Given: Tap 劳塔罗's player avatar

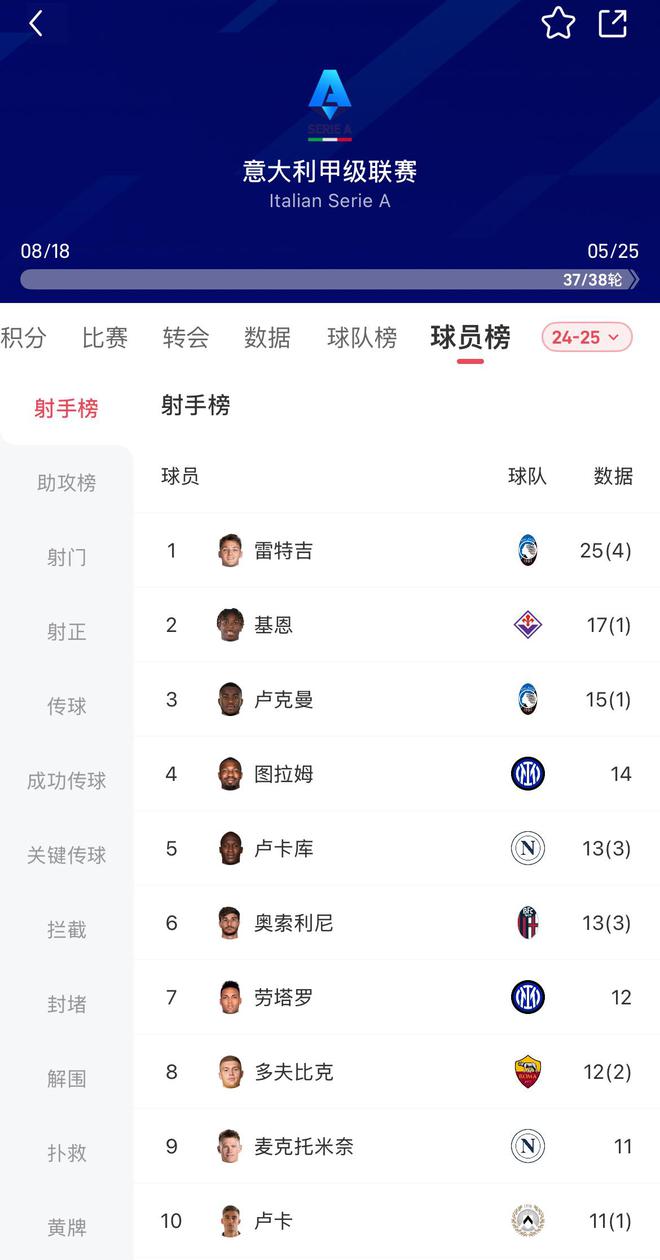Looking at the screenshot, I should click(x=230, y=997).
